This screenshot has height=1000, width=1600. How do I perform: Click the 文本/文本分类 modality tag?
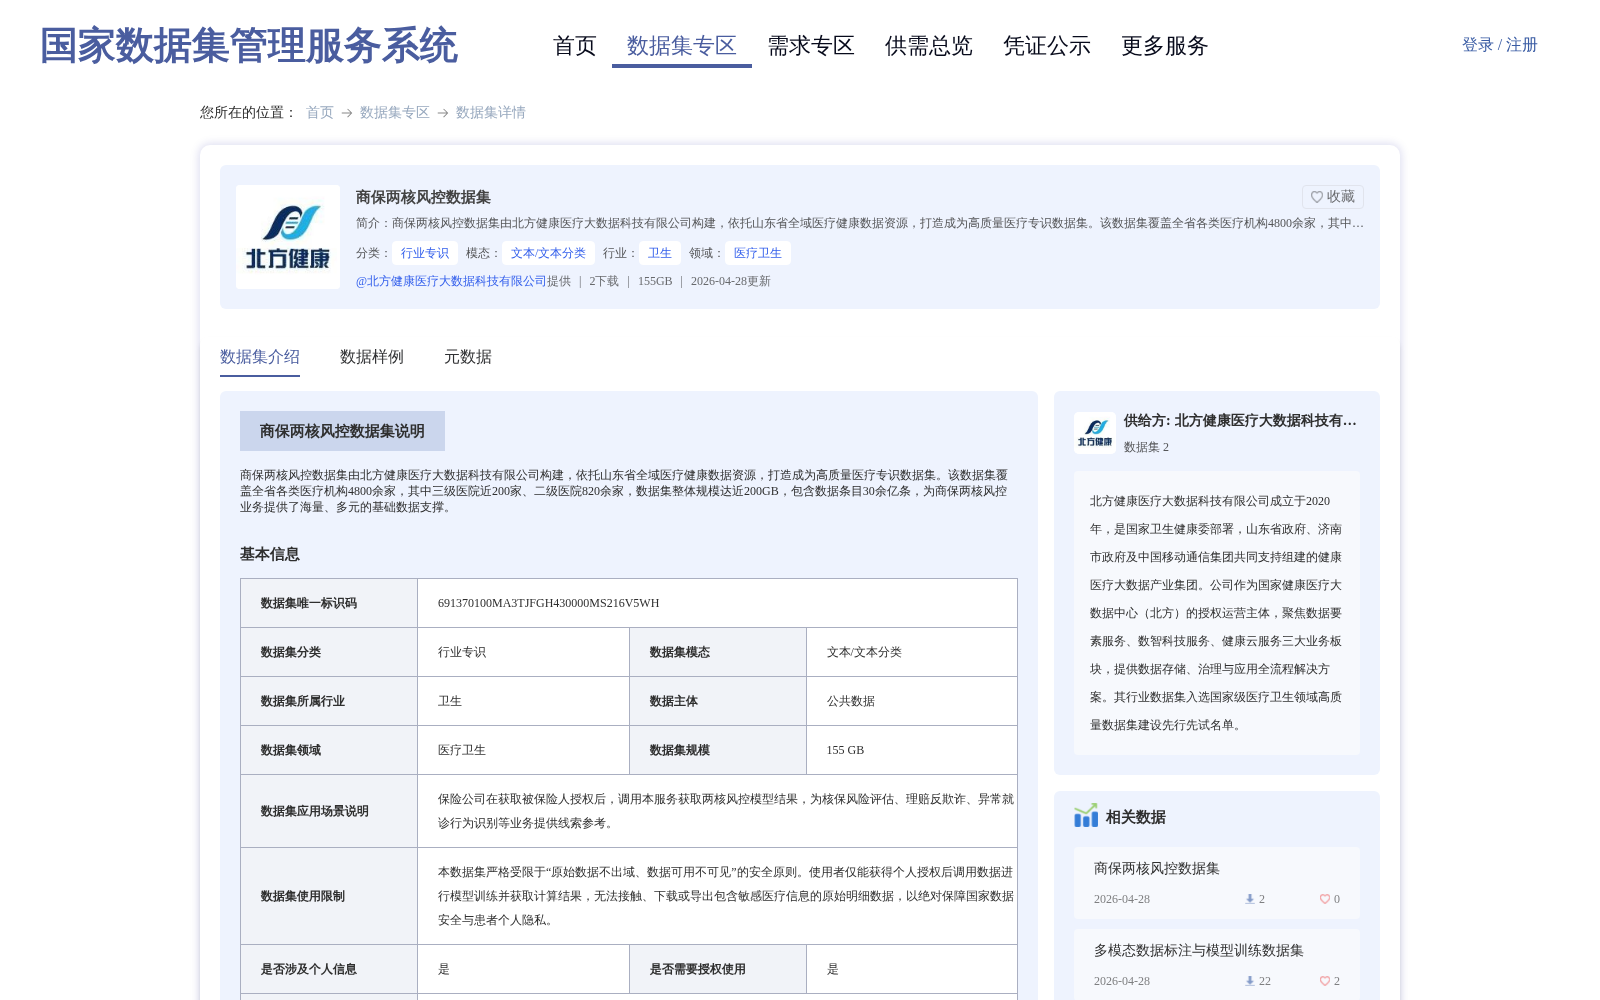coord(548,253)
